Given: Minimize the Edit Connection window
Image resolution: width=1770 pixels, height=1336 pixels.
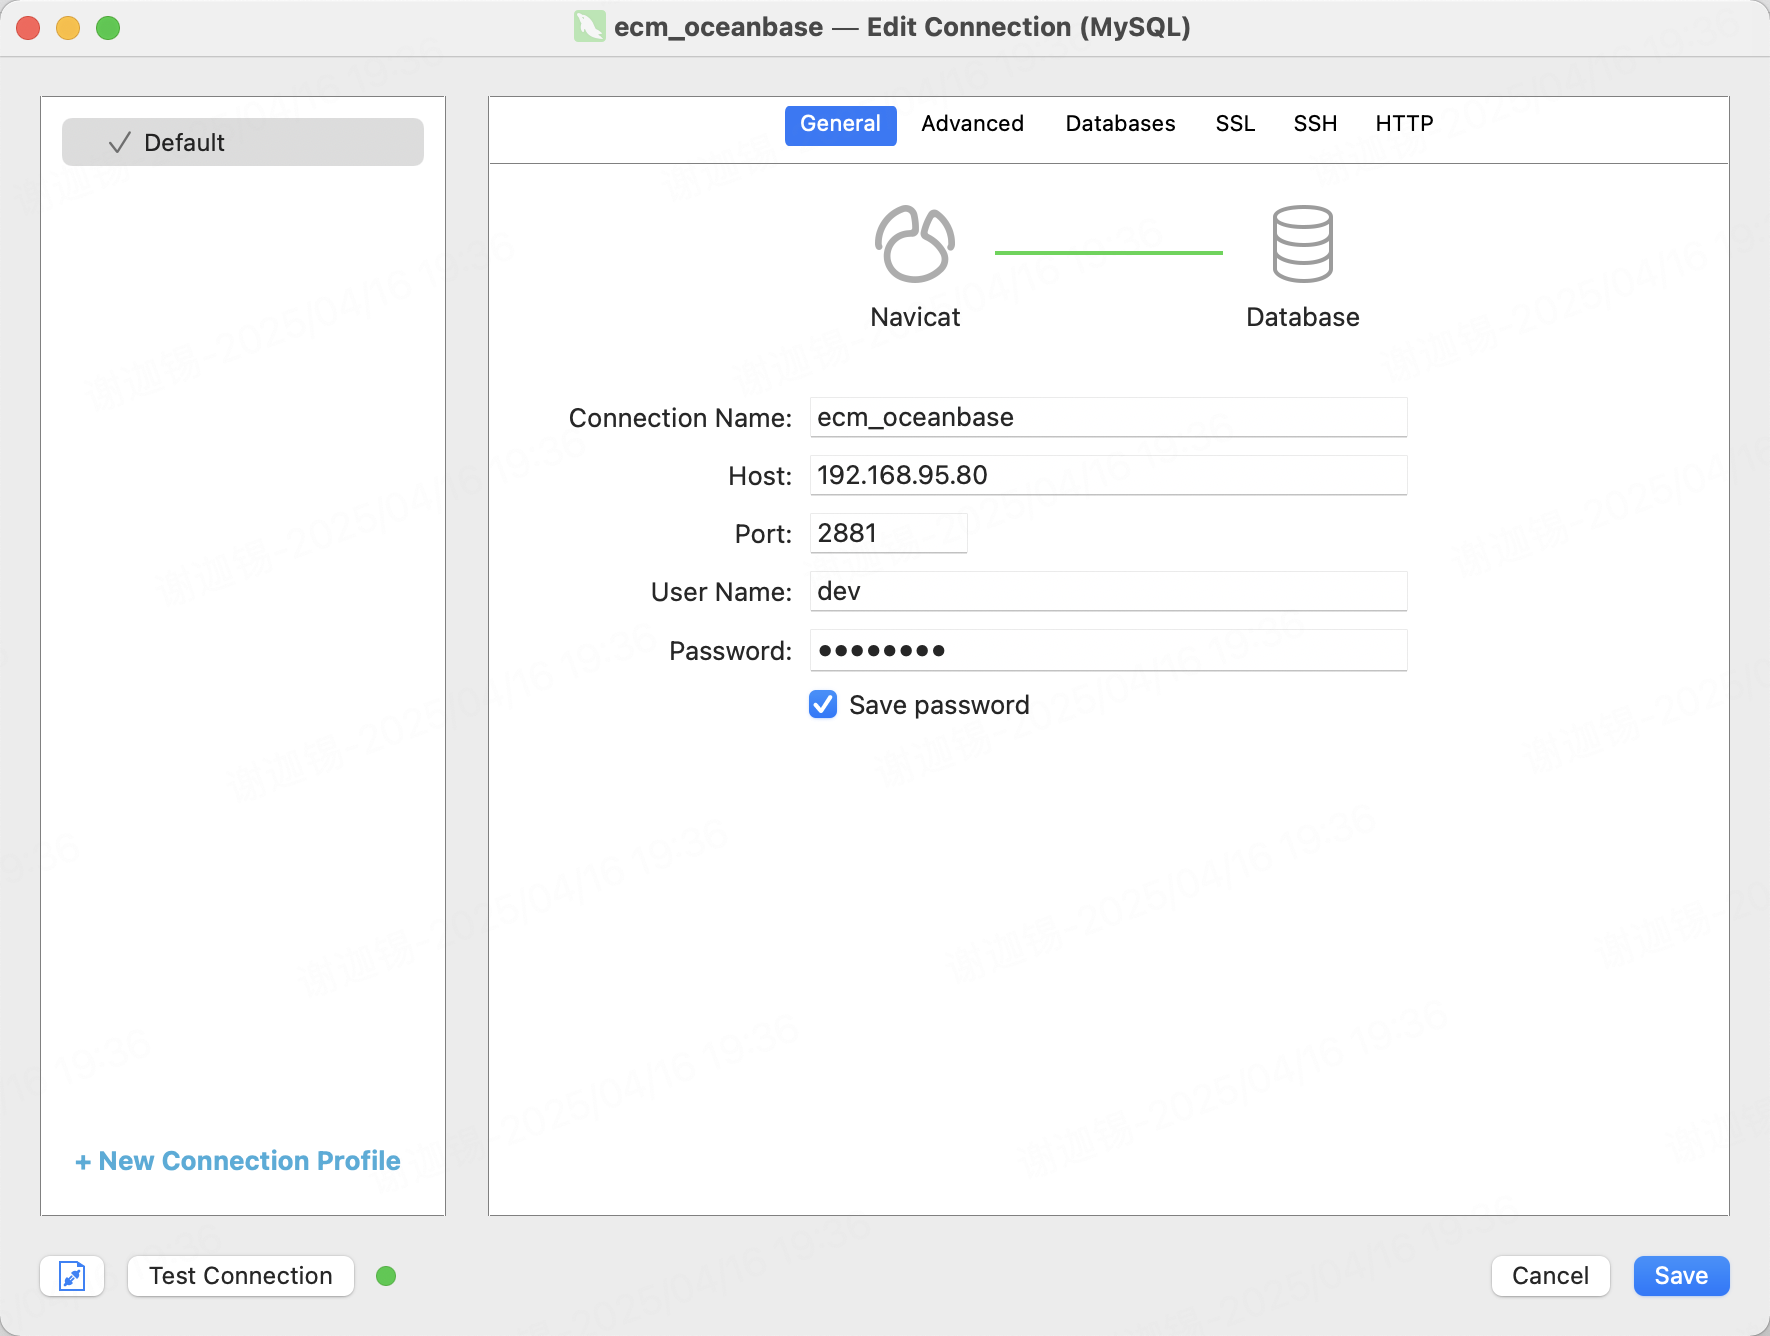Looking at the screenshot, I should click(68, 28).
